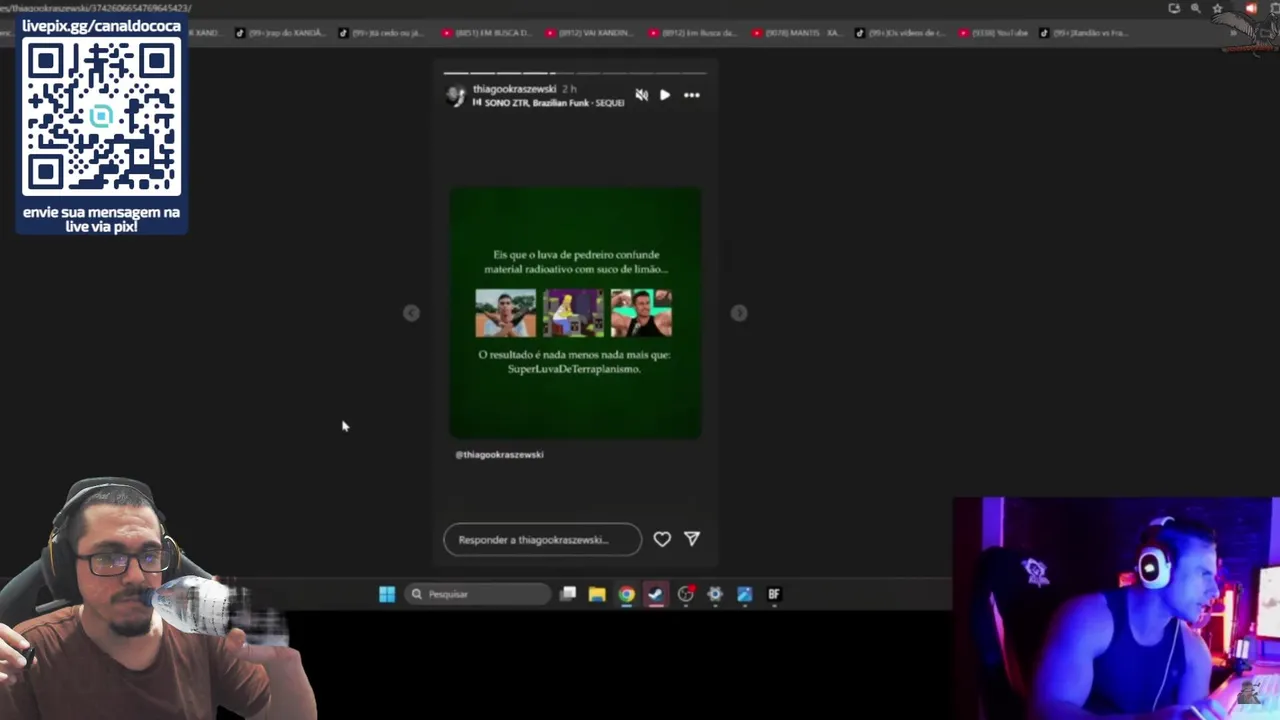Go to the next story arrow

[739, 313]
